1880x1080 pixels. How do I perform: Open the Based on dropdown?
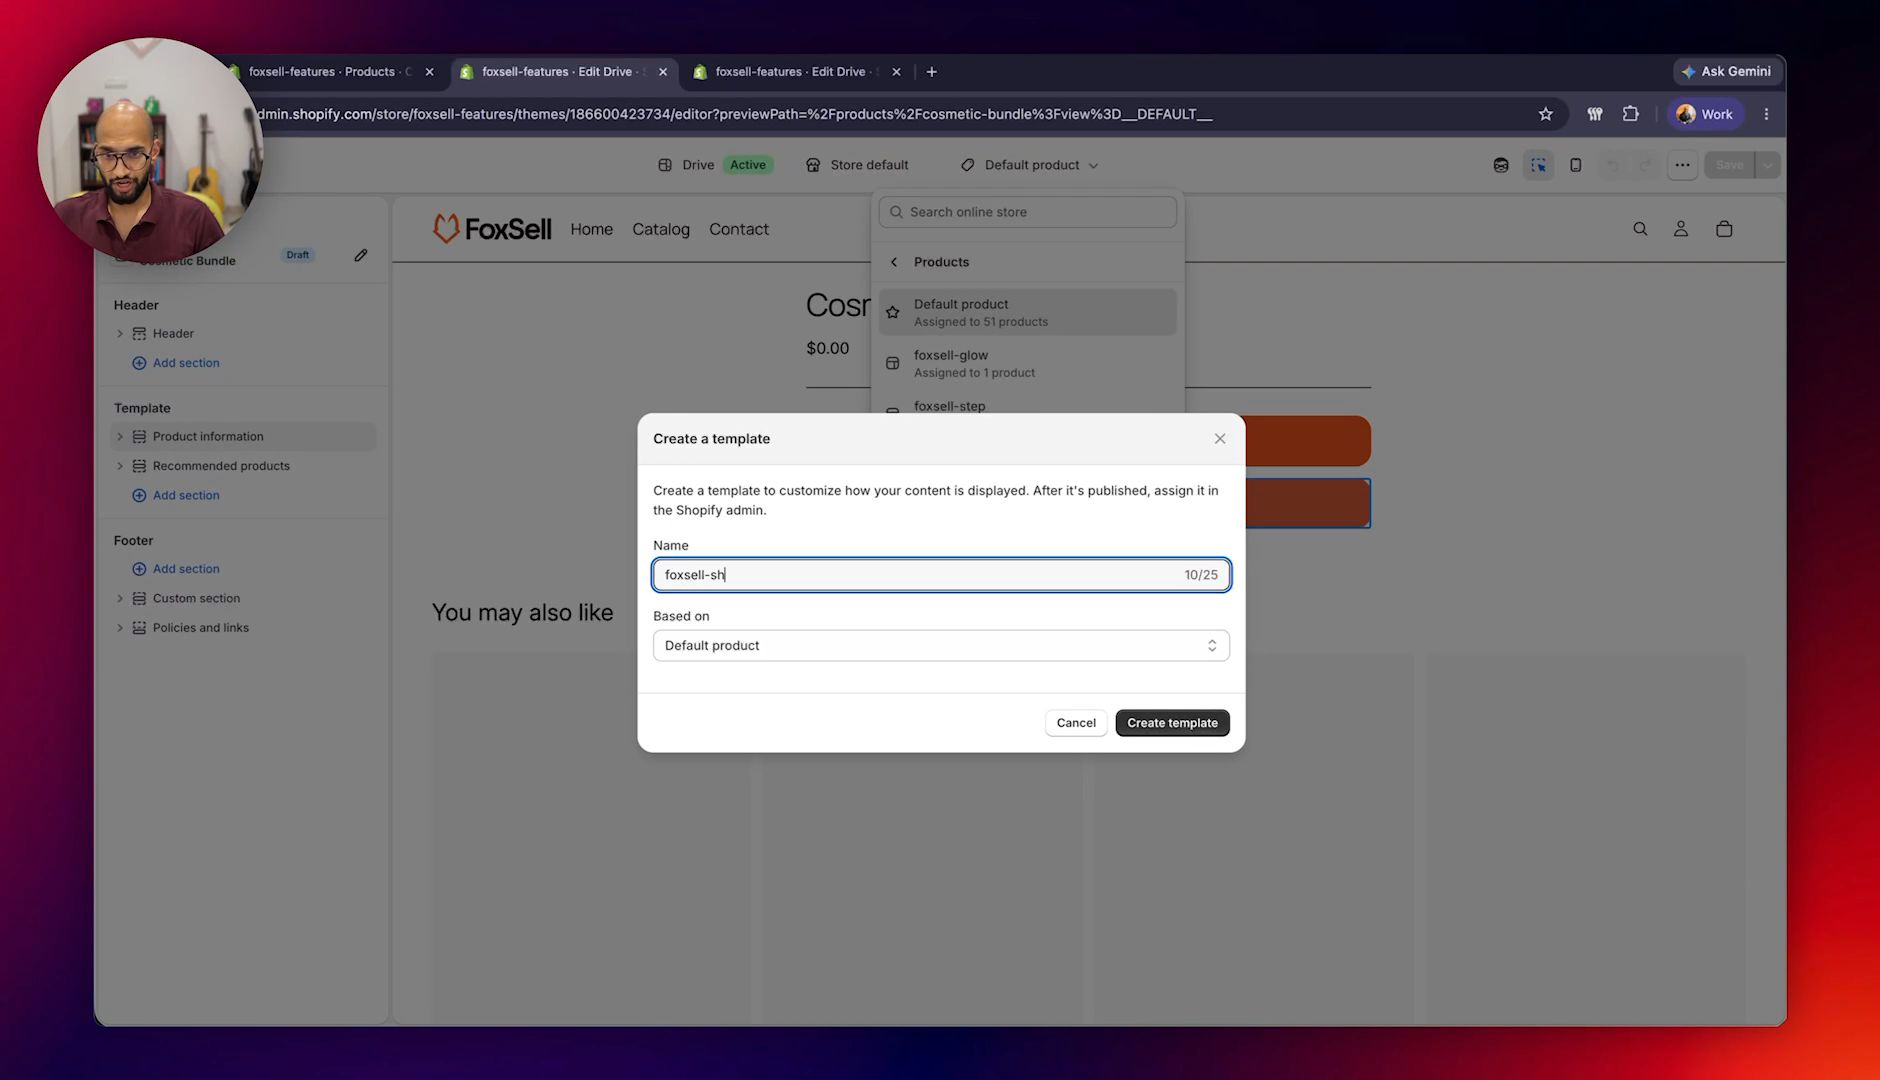click(x=941, y=646)
